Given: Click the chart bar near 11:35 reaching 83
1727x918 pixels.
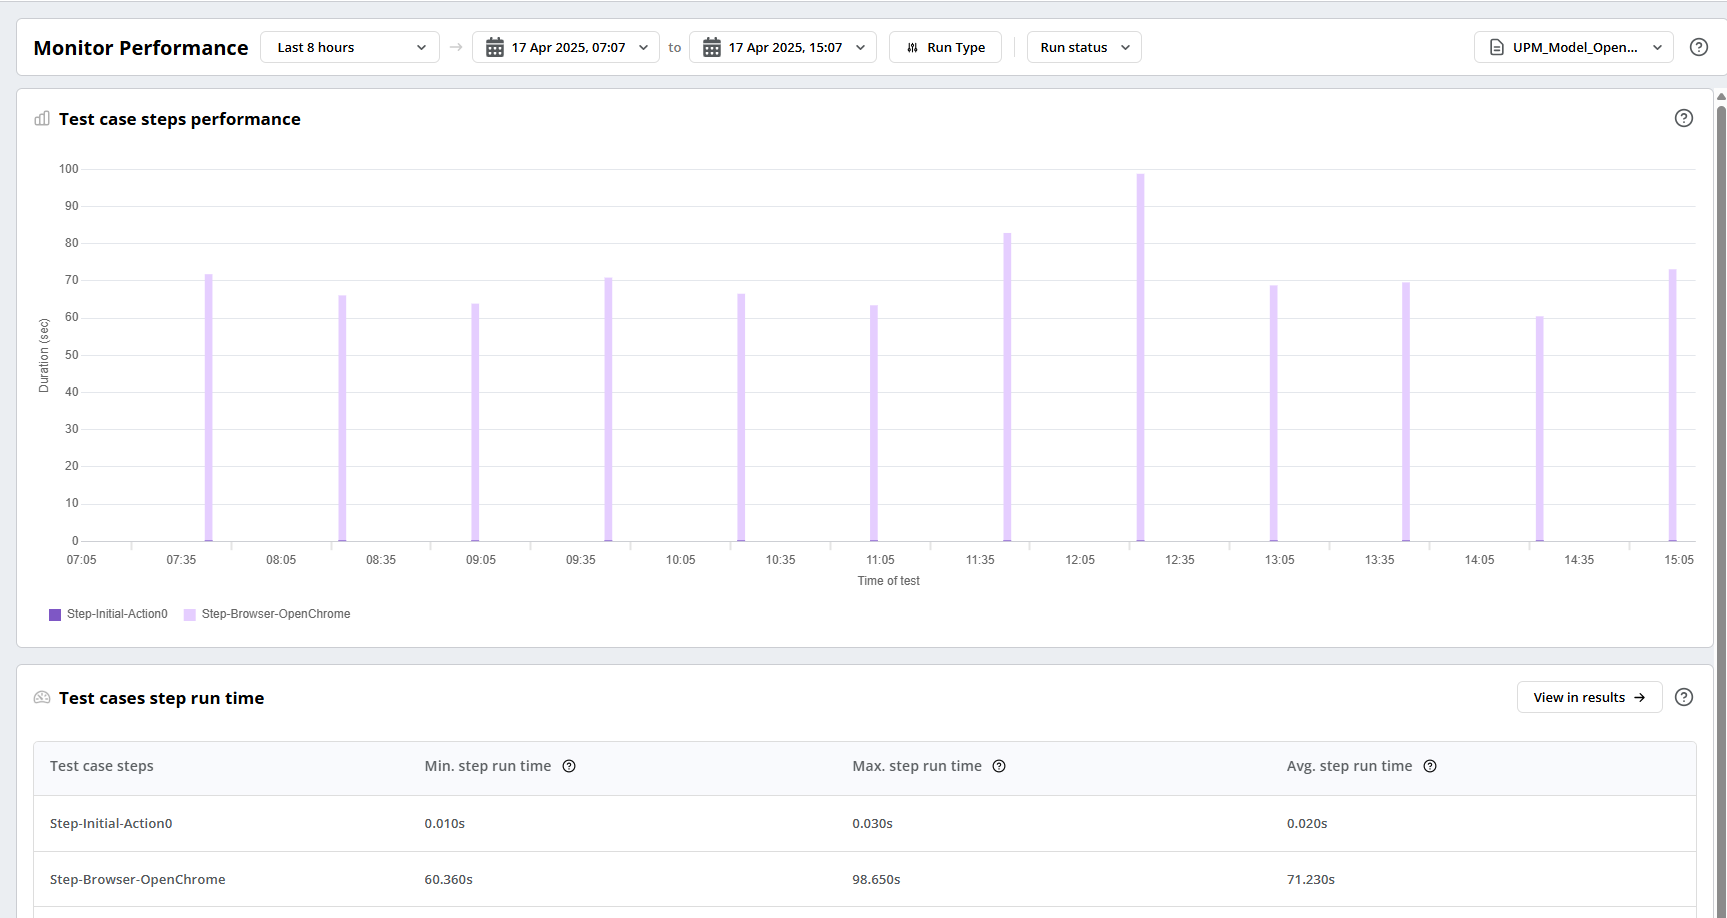Looking at the screenshot, I should point(1007,387).
